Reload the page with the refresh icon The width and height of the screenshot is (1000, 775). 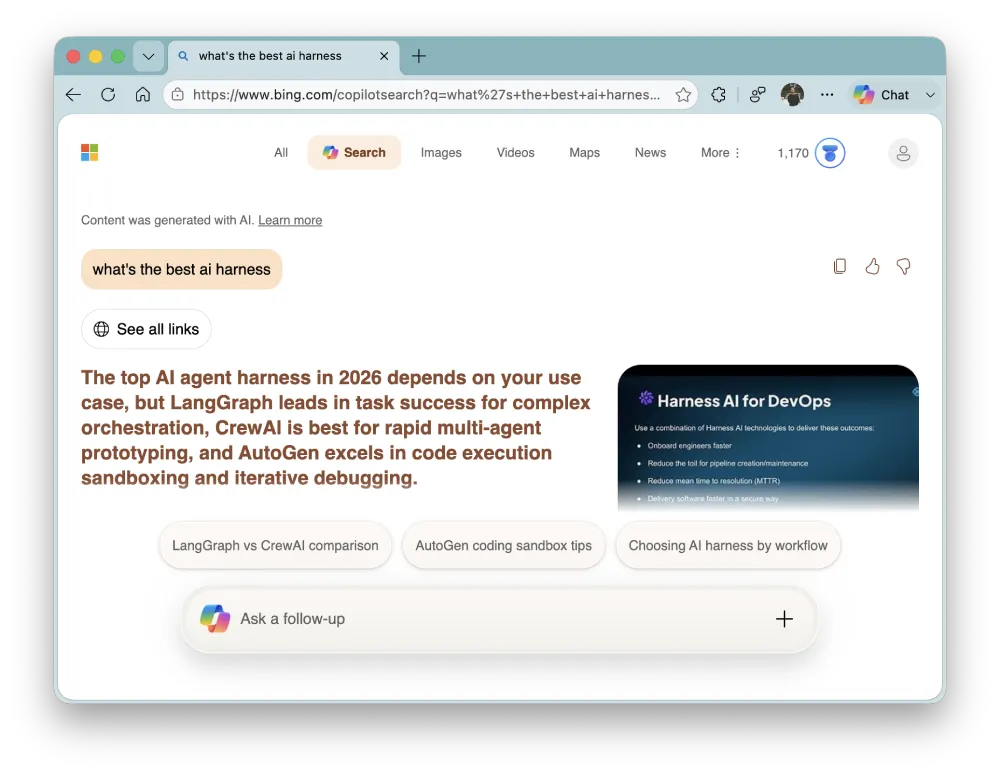108,95
